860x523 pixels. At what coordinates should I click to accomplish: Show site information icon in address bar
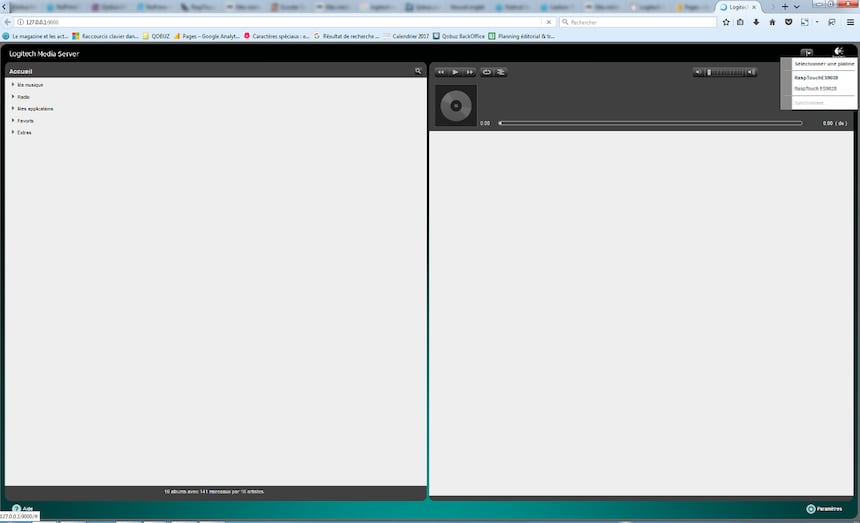(x=20, y=22)
